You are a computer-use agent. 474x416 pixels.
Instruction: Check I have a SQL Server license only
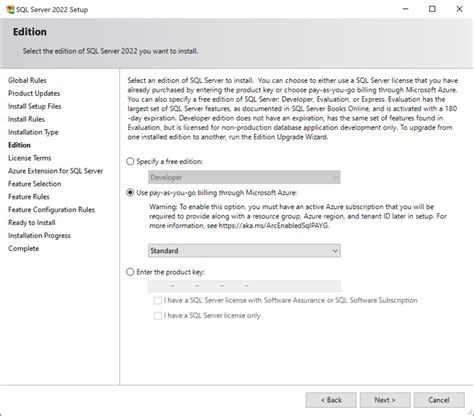coord(158,316)
